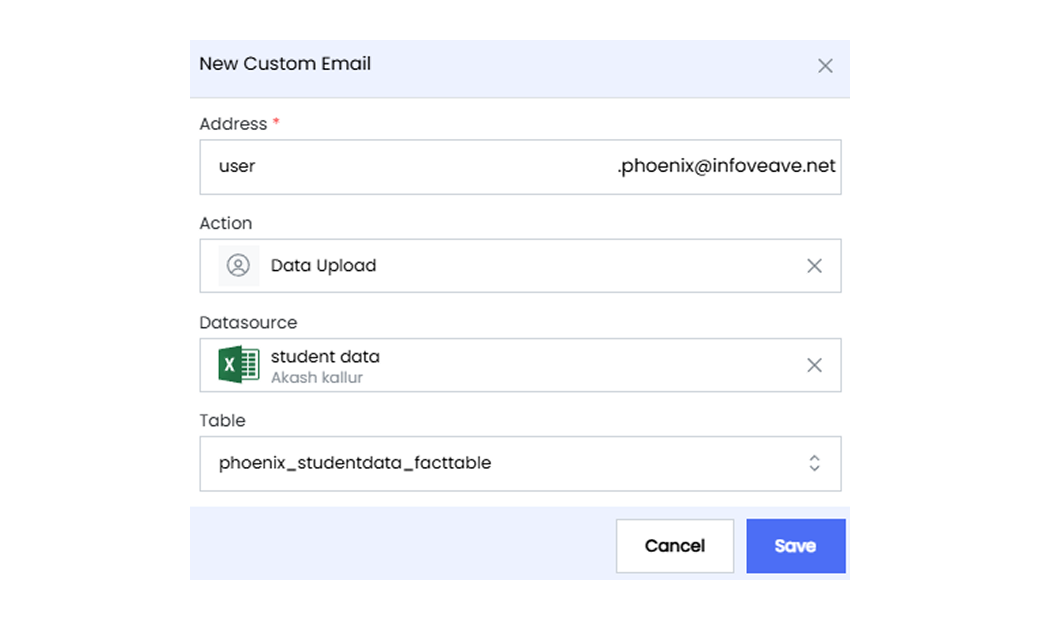Click the user icon beside Data Upload

click(x=238, y=265)
